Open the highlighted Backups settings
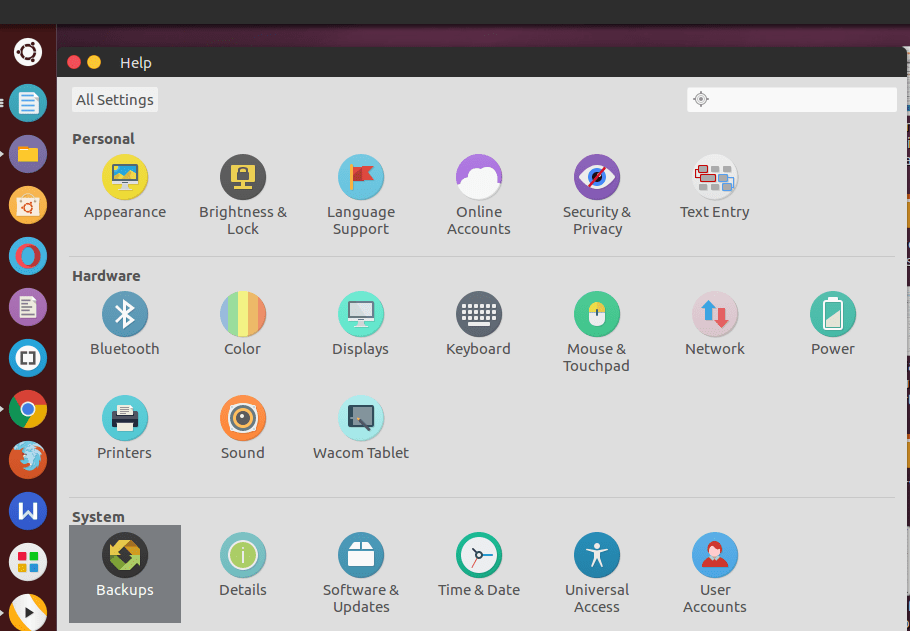The image size is (910, 631). point(125,574)
